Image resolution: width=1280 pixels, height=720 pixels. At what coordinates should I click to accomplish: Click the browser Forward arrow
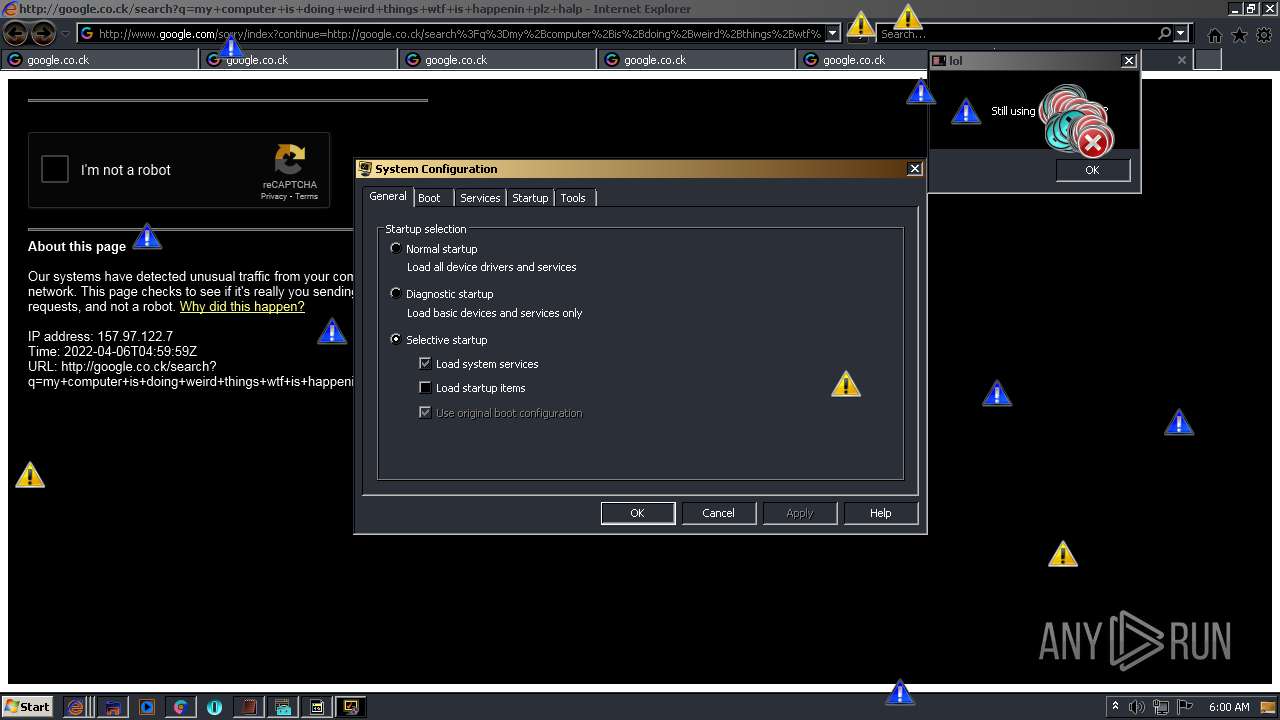click(x=43, y=33)
